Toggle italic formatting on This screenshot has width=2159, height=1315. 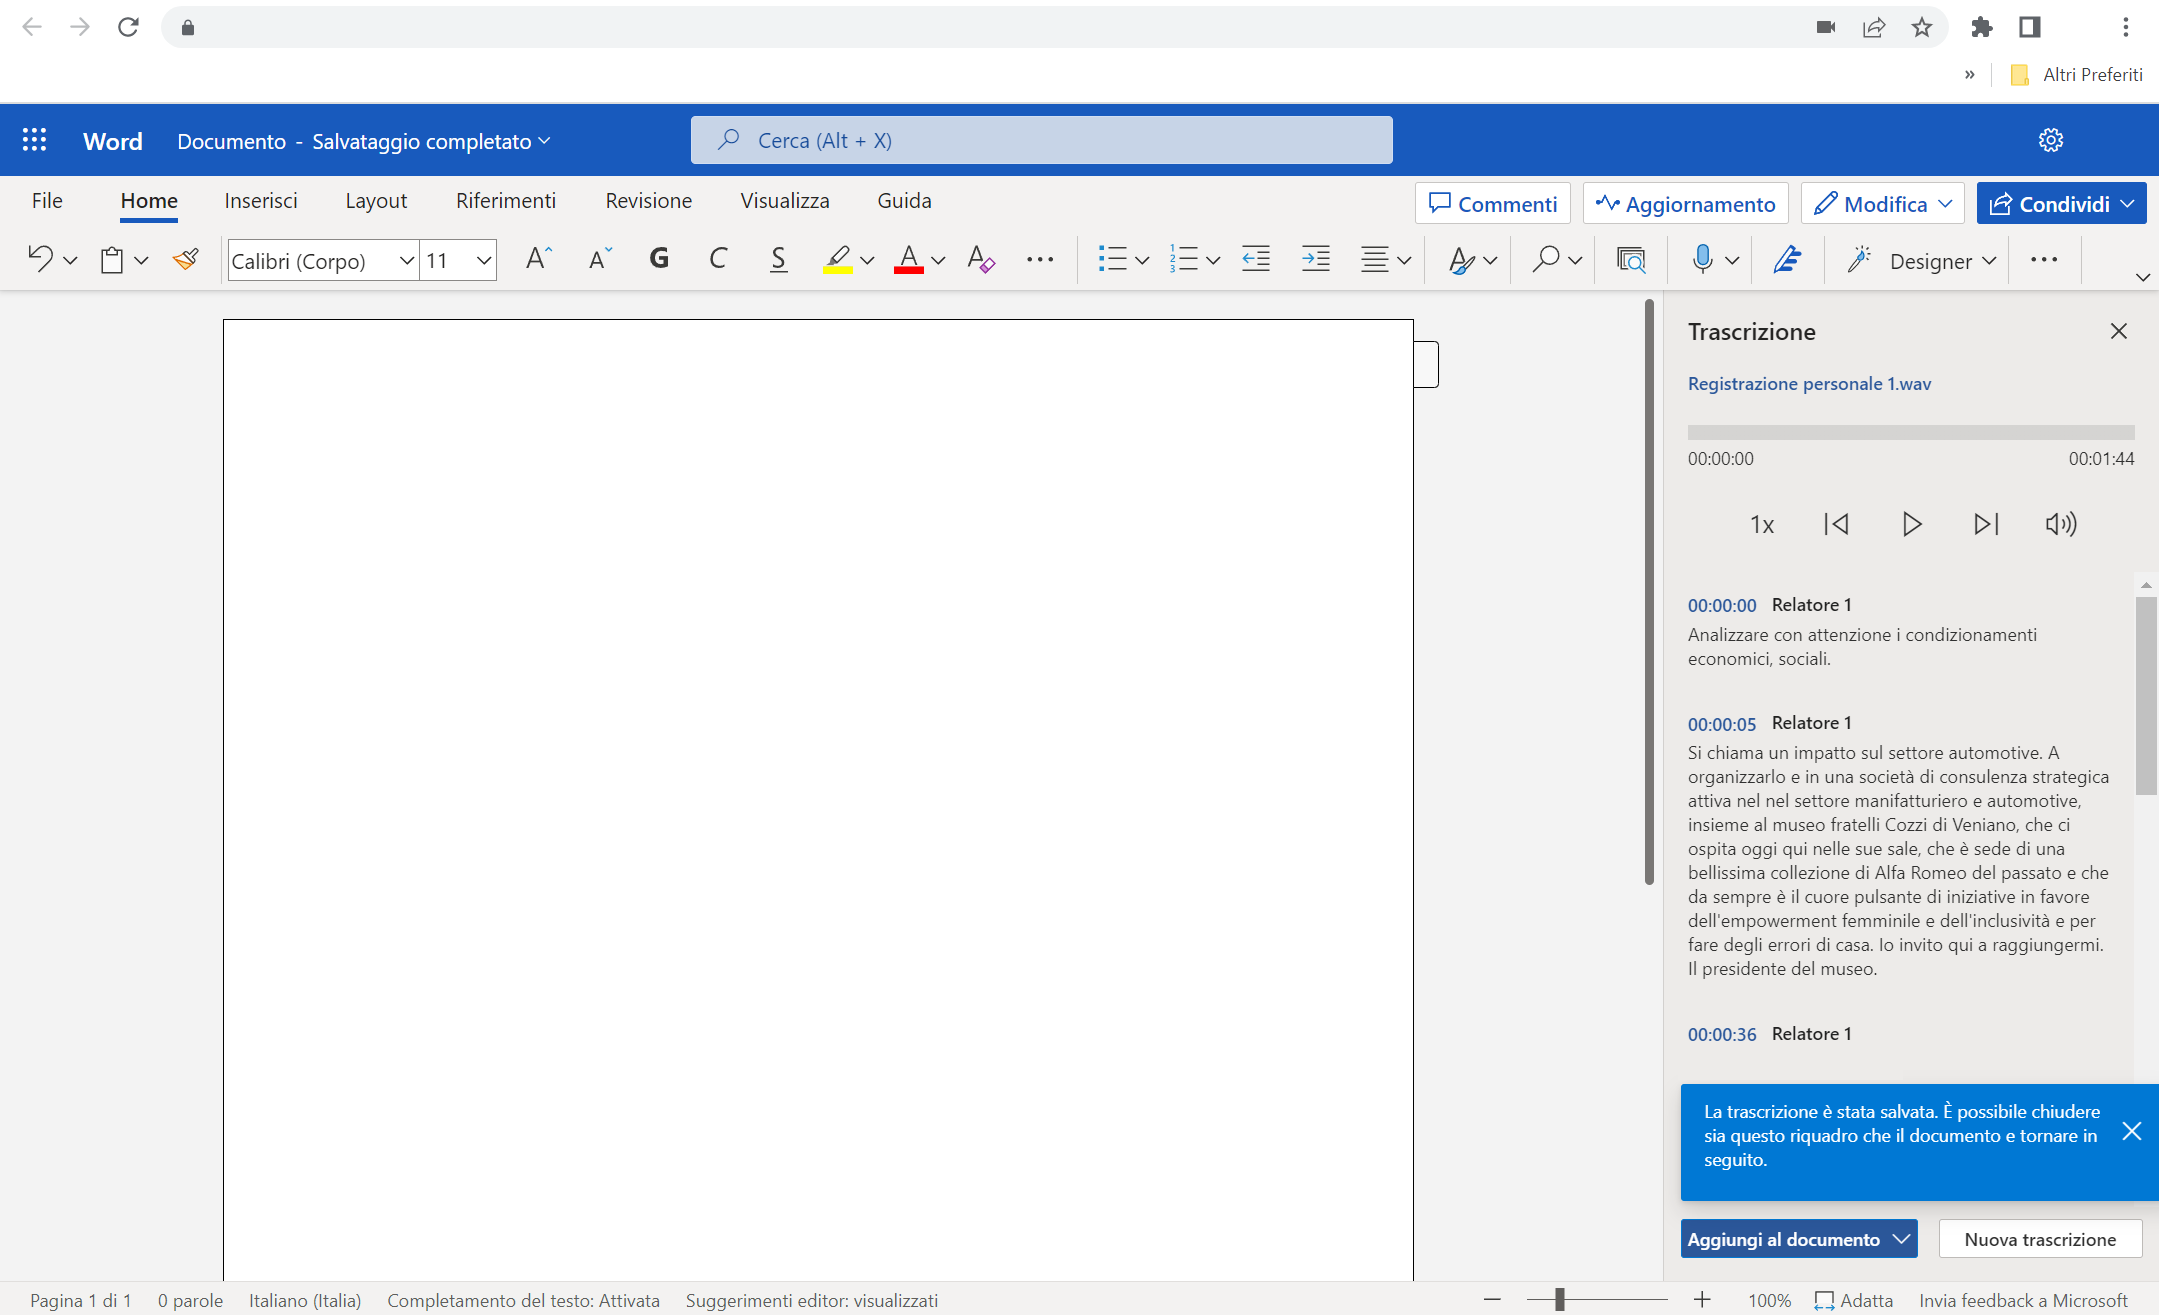719,259
